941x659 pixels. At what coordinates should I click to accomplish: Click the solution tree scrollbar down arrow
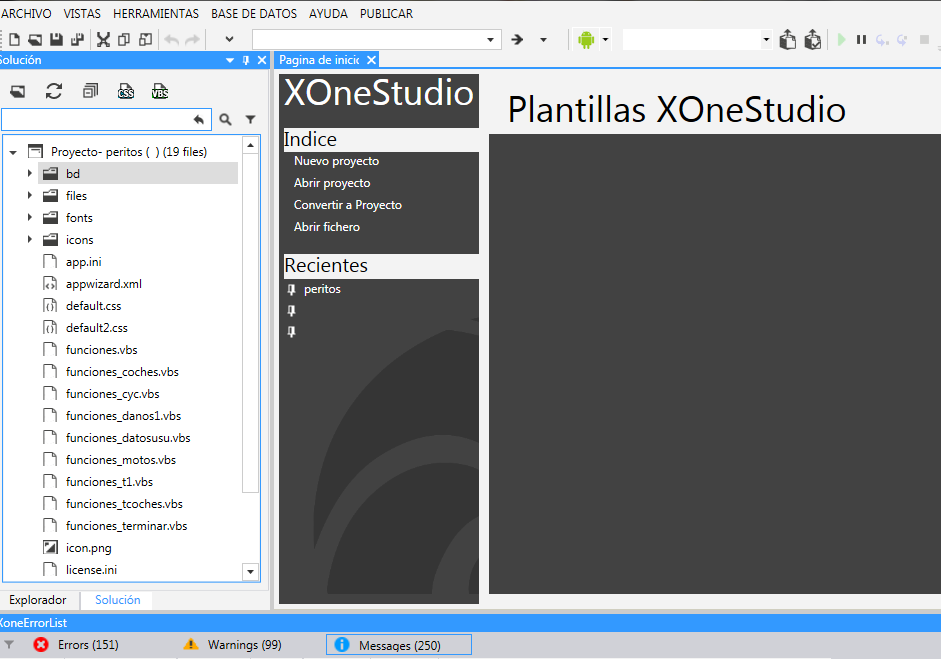tap(250, 571)
